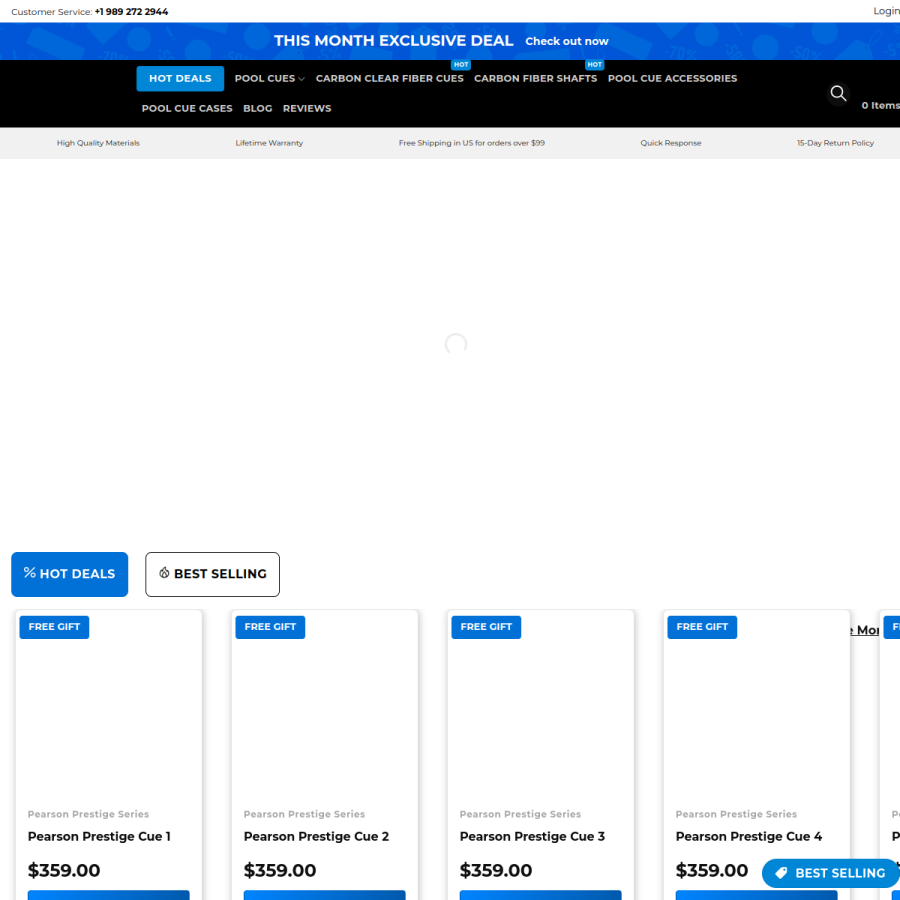
Task: Open Pearson Prestige Cue 2 product title
Action: point(316,836)
